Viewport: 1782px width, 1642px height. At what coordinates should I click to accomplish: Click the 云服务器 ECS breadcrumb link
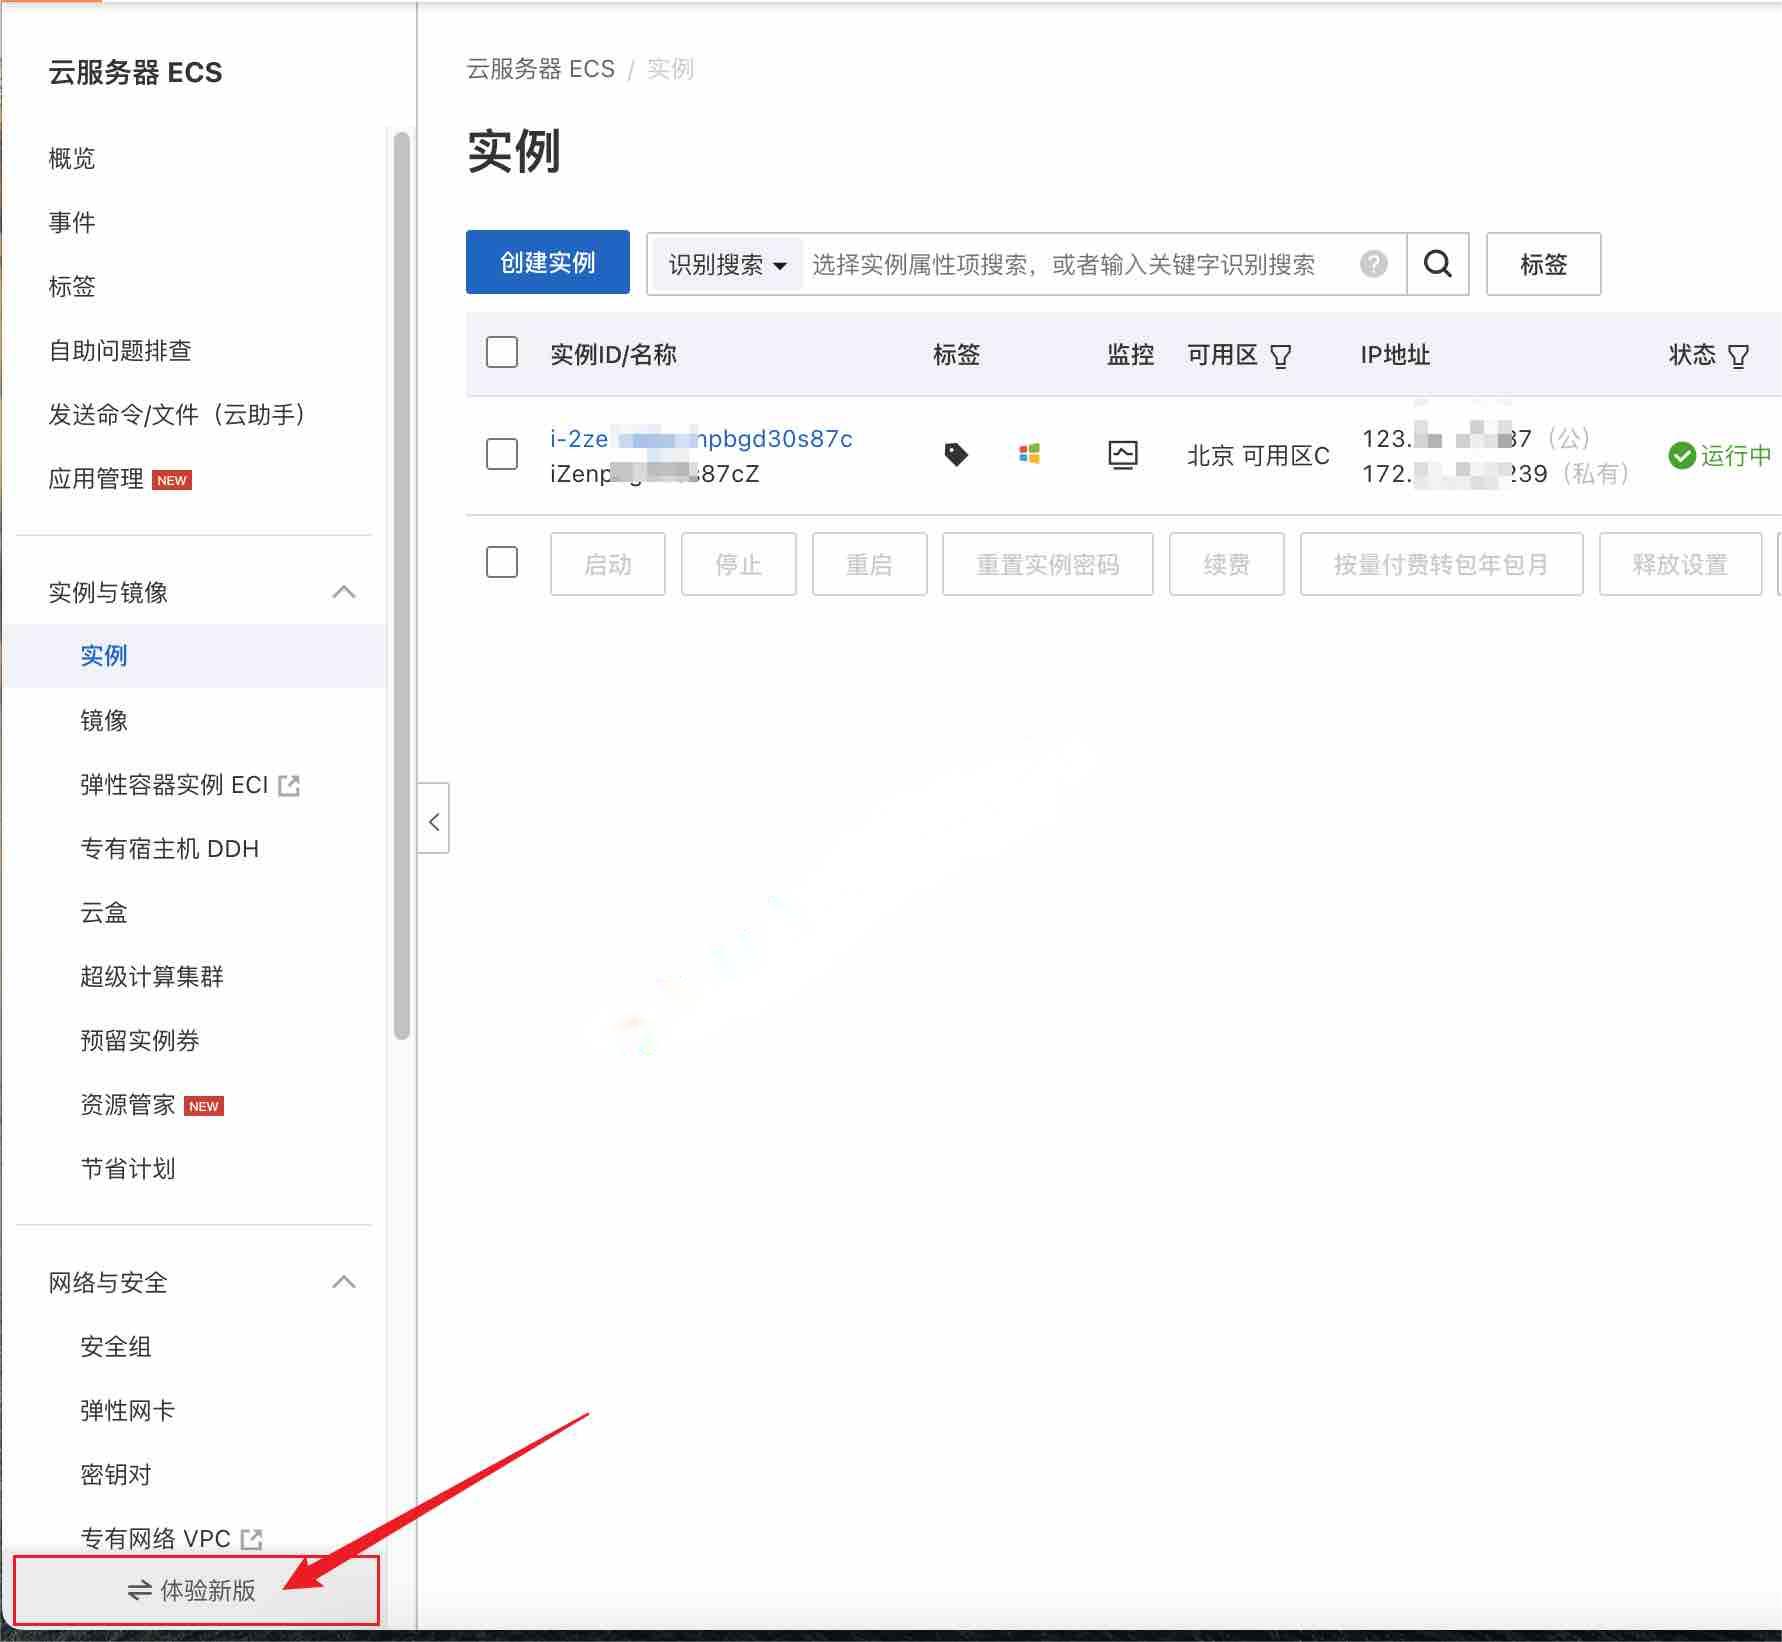[x=540, y=69]
